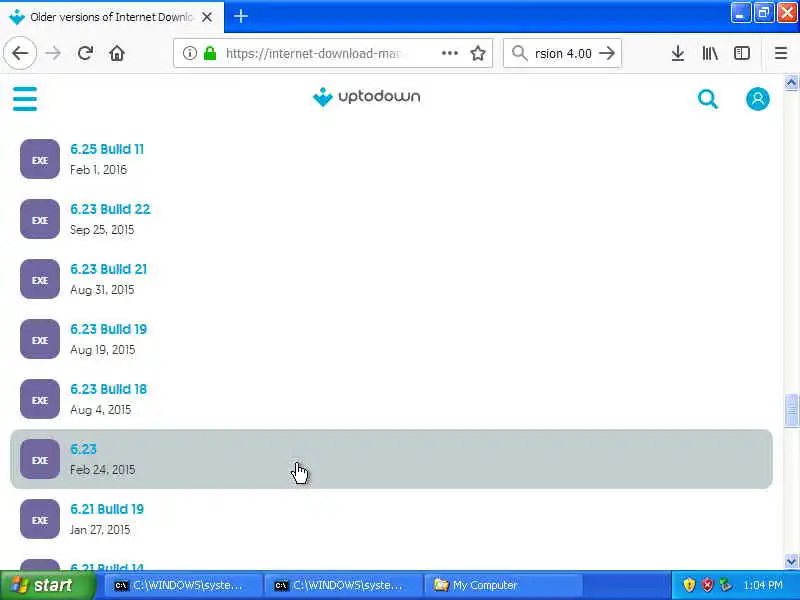The height and width of the screenshot is (600, 800).
Task: Click the vertical scrollbar thumb
Action: point(791,410)
